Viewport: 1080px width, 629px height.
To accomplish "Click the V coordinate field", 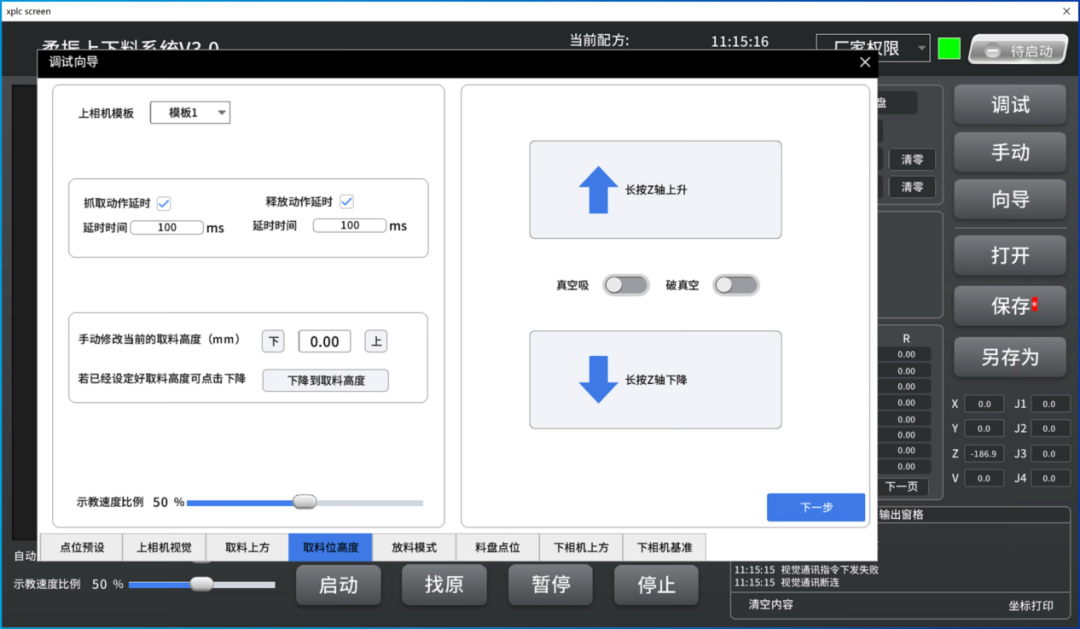I will coord(984,478).
